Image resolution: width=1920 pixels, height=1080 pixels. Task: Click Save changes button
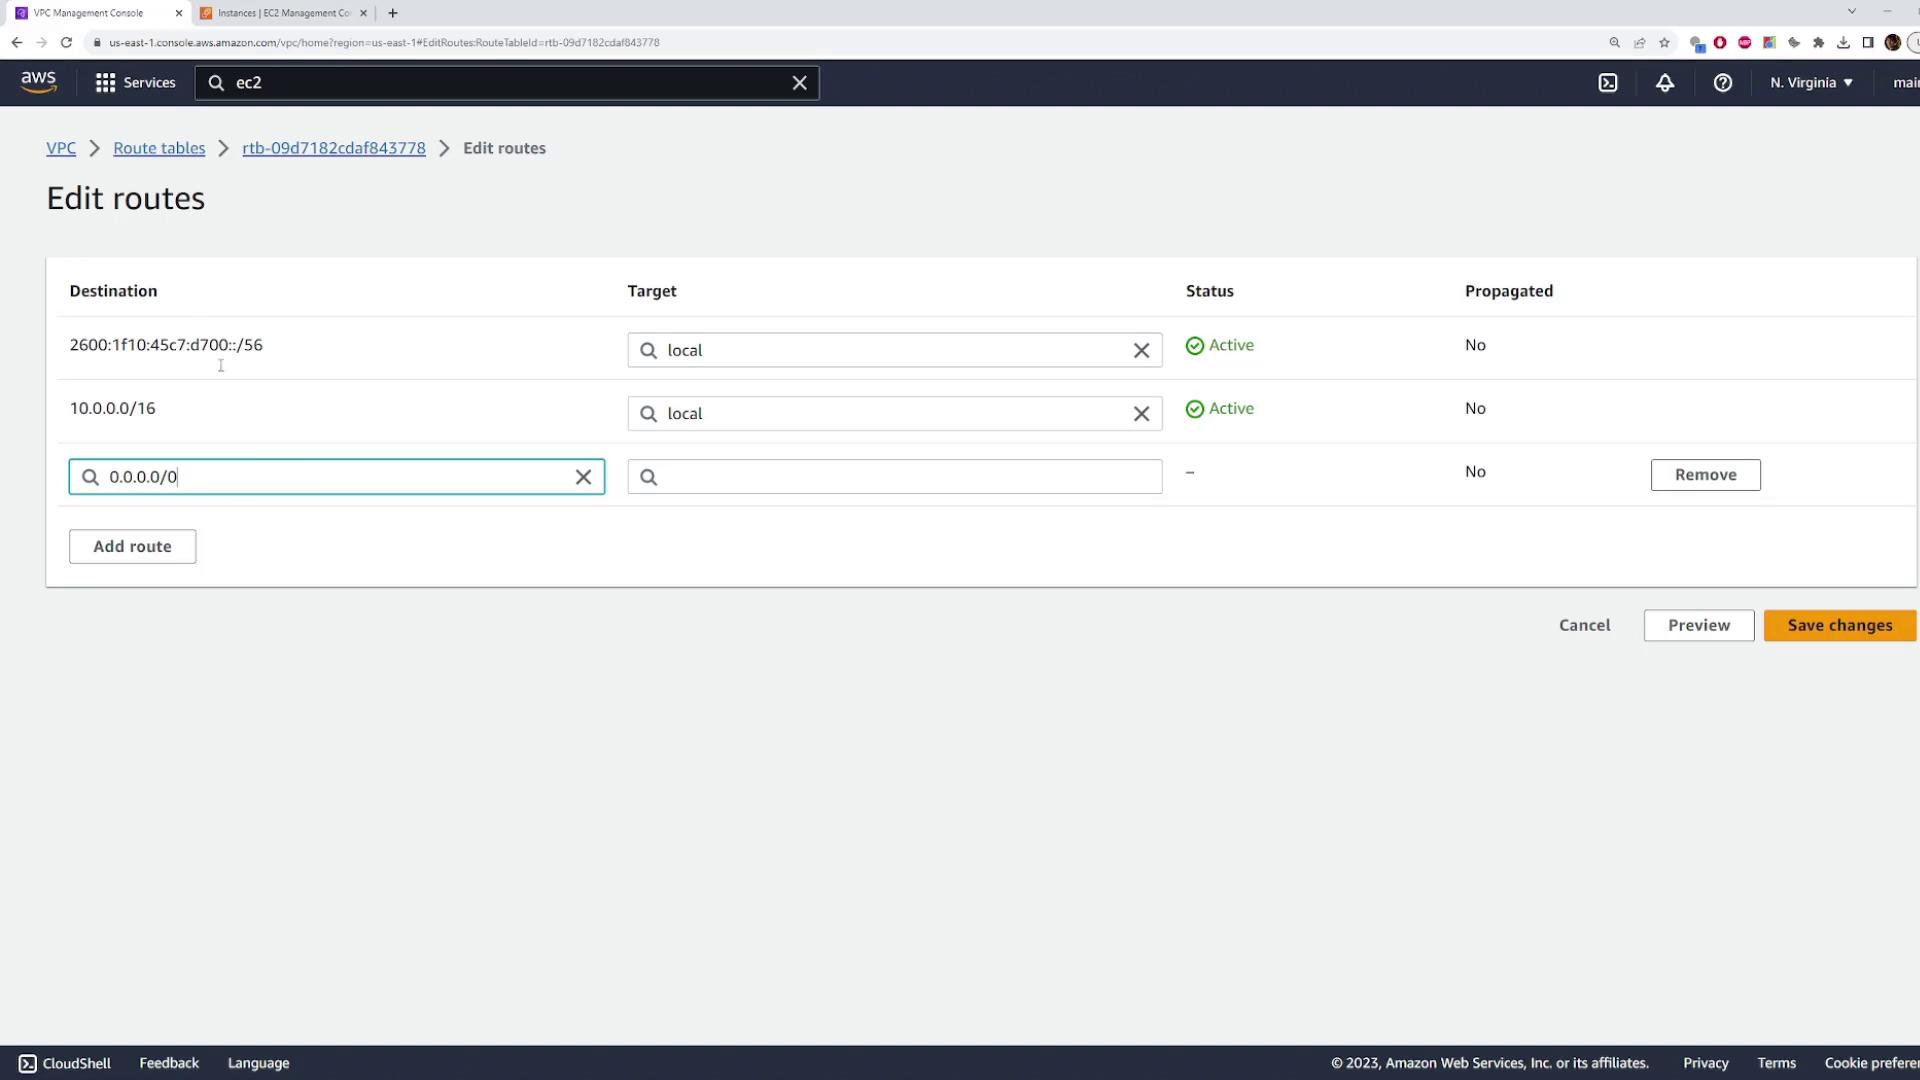tap(1839, 625)
